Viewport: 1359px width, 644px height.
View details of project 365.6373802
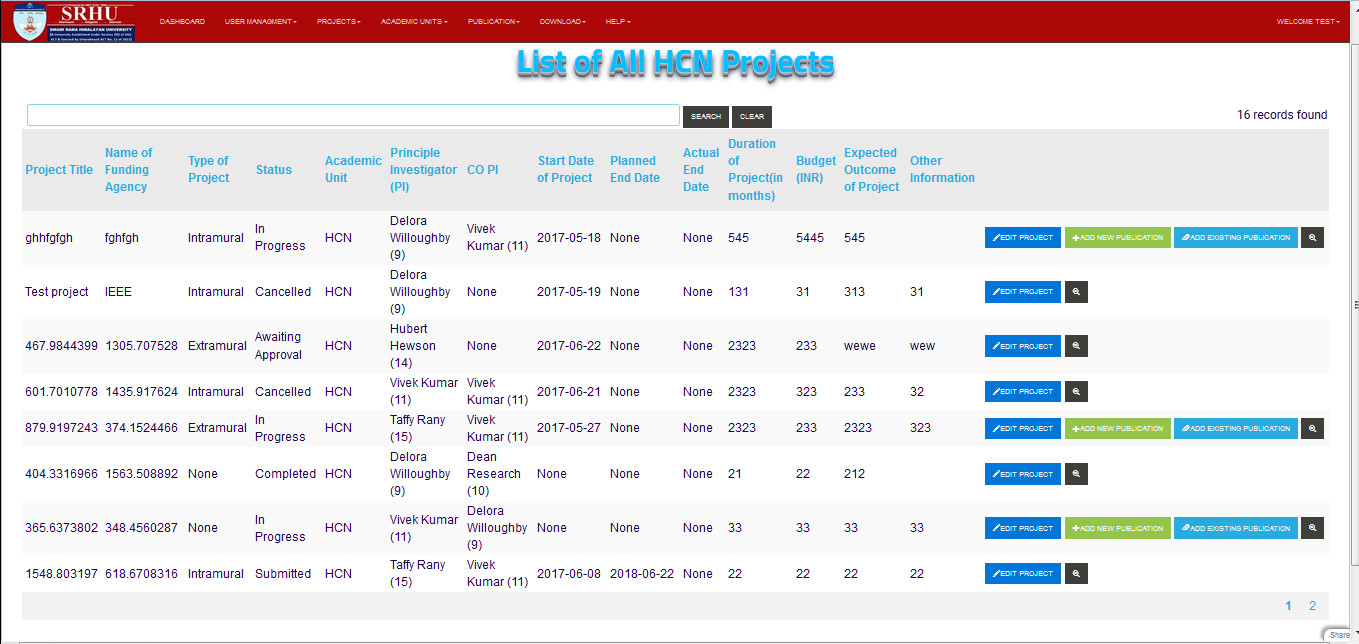tap(1312, 528)
